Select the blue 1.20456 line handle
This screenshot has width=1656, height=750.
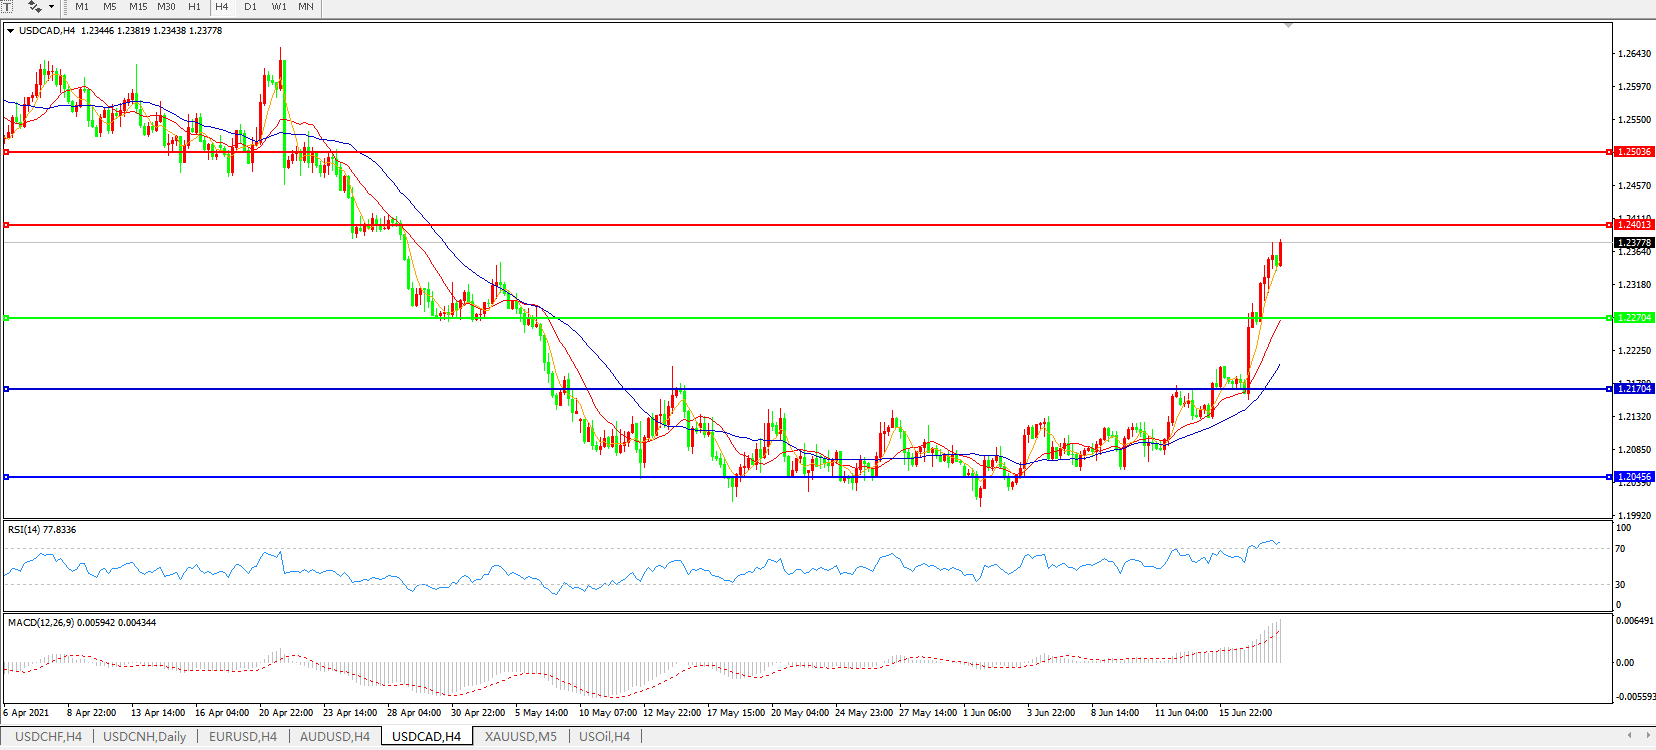tap(7, 477)
